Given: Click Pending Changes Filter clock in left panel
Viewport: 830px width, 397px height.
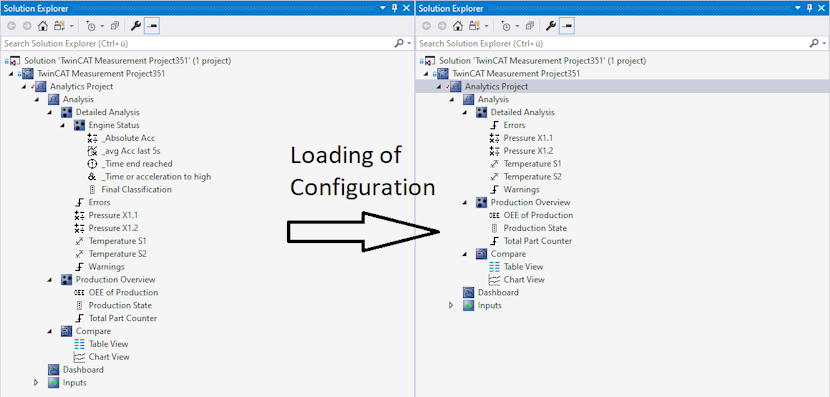Looking at the screenshot, I should [91, 25].
